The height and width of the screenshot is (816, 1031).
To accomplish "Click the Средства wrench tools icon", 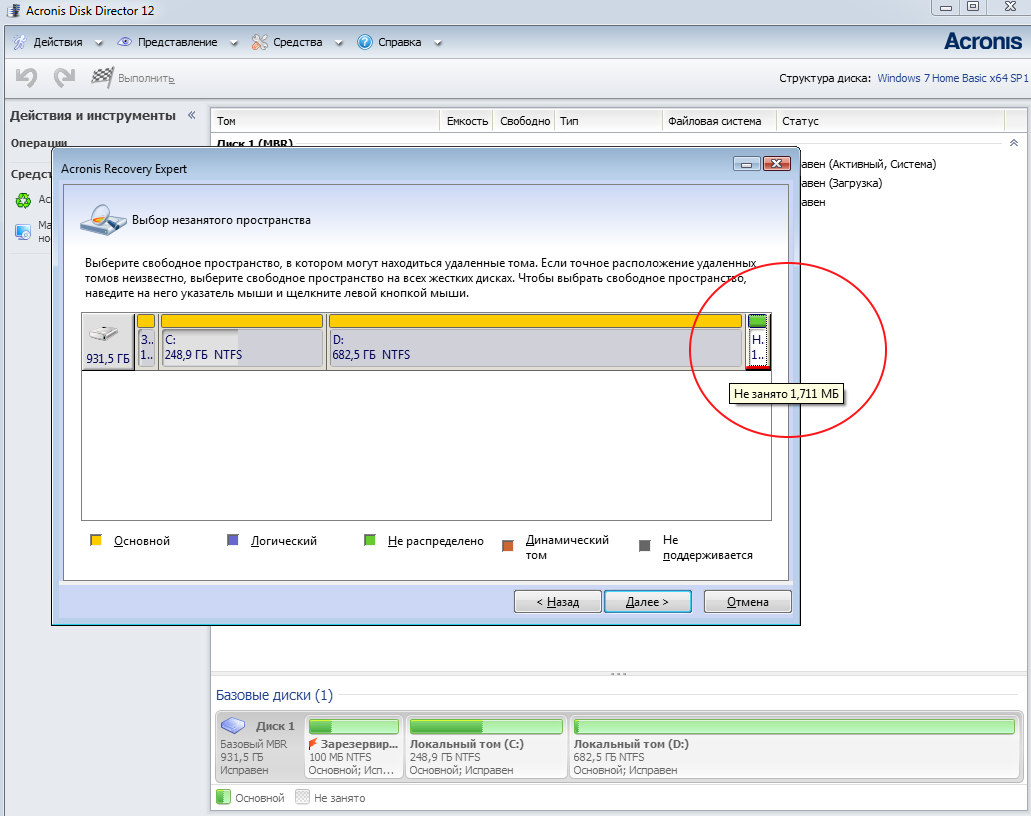I will pos(260,42).
